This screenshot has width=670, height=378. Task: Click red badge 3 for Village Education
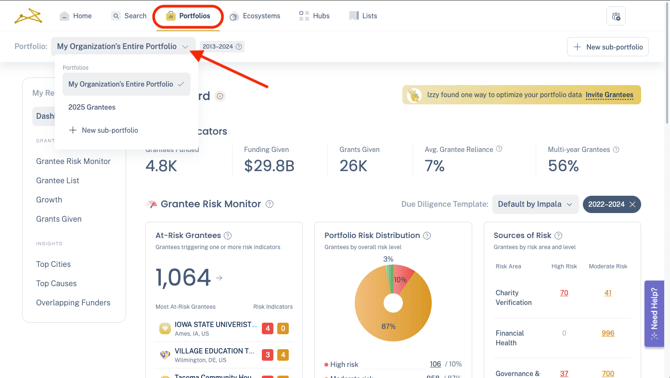[267, 355]
